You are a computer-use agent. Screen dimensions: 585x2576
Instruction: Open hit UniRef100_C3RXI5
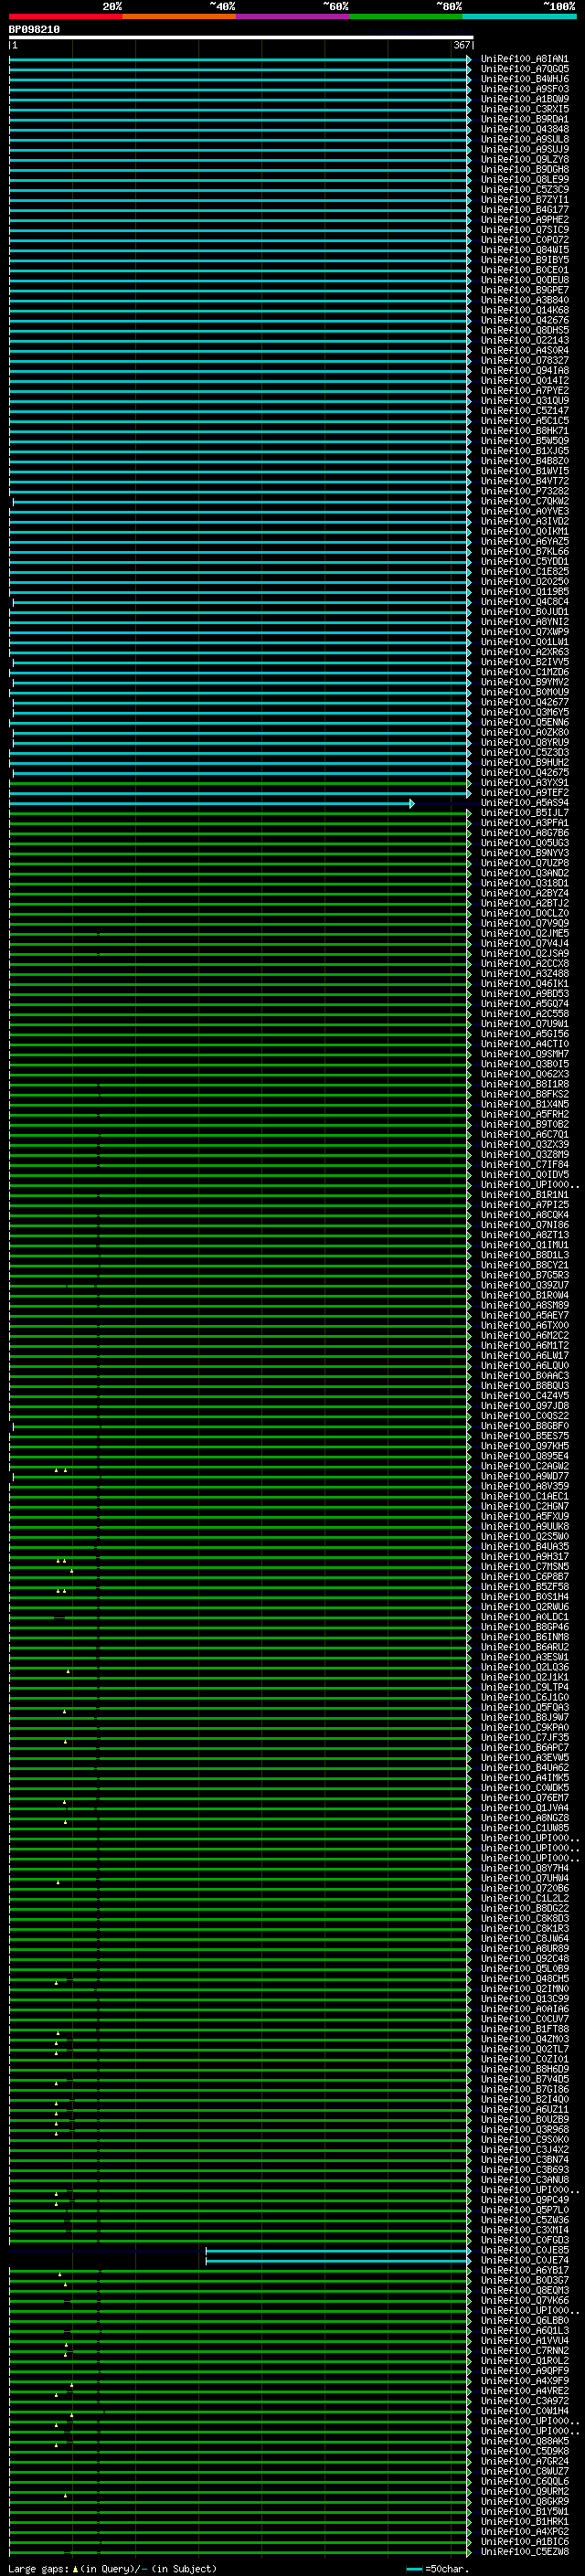(x=525, y=109)
